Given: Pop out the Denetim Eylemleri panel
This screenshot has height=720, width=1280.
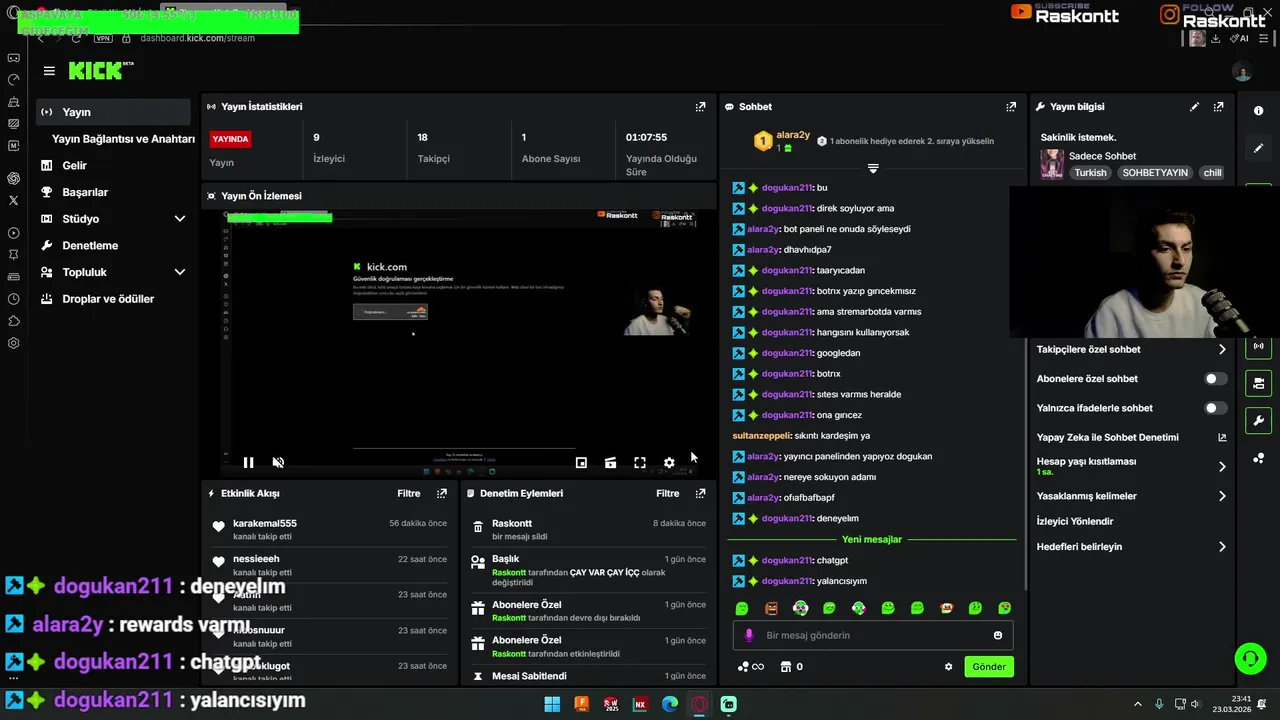Looking at the screenshot, I should (700, 493).
